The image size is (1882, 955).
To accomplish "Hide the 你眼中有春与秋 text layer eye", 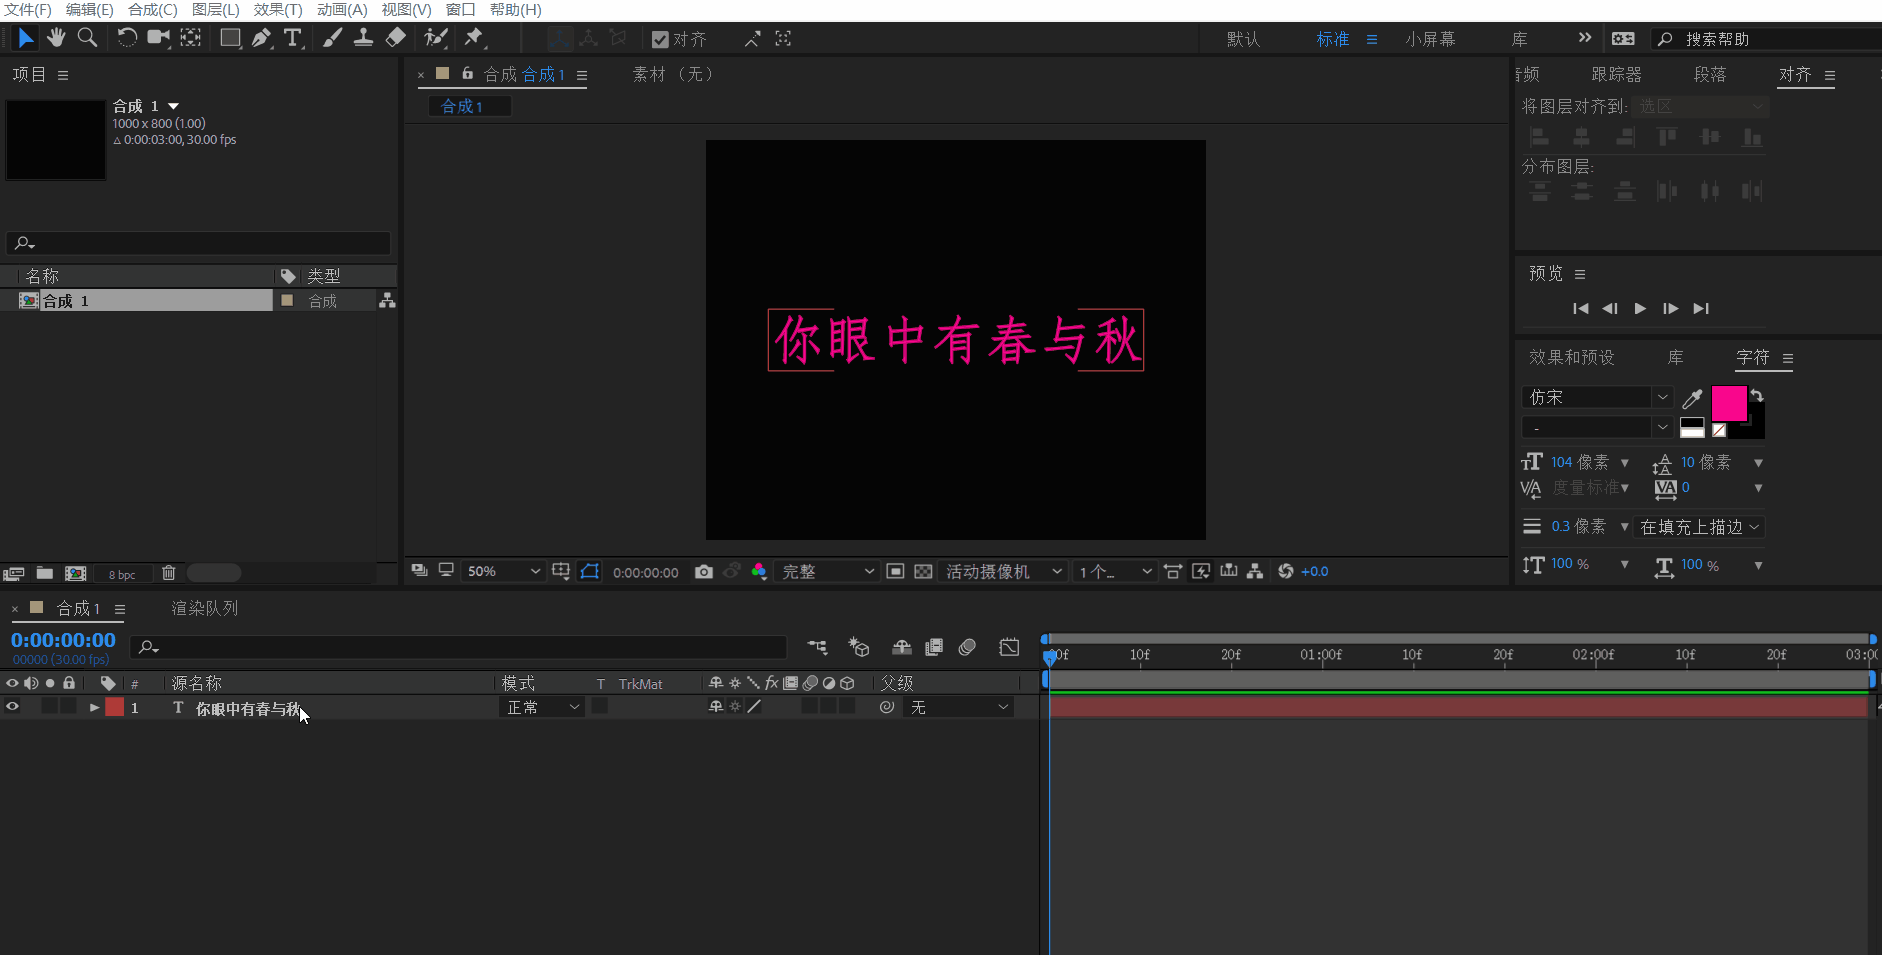I will point(12,707).
